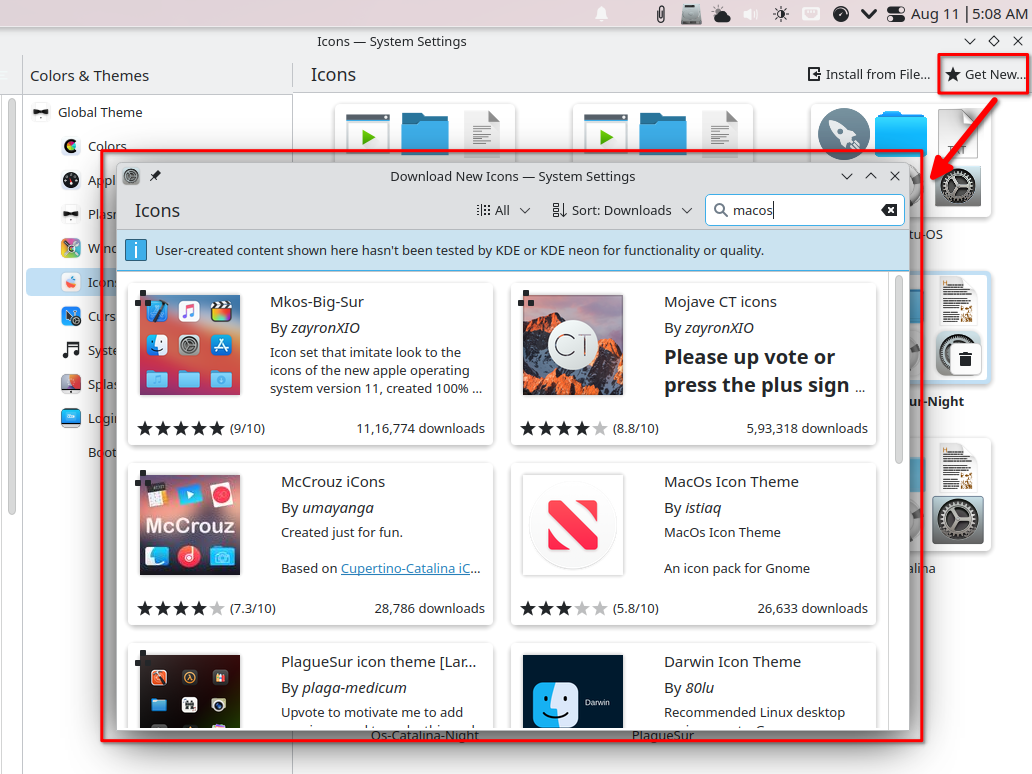The width and height of the screenshot is (1032, 774).
Task: Click the blue info icon in the banner
Action: tap(136, 250)
